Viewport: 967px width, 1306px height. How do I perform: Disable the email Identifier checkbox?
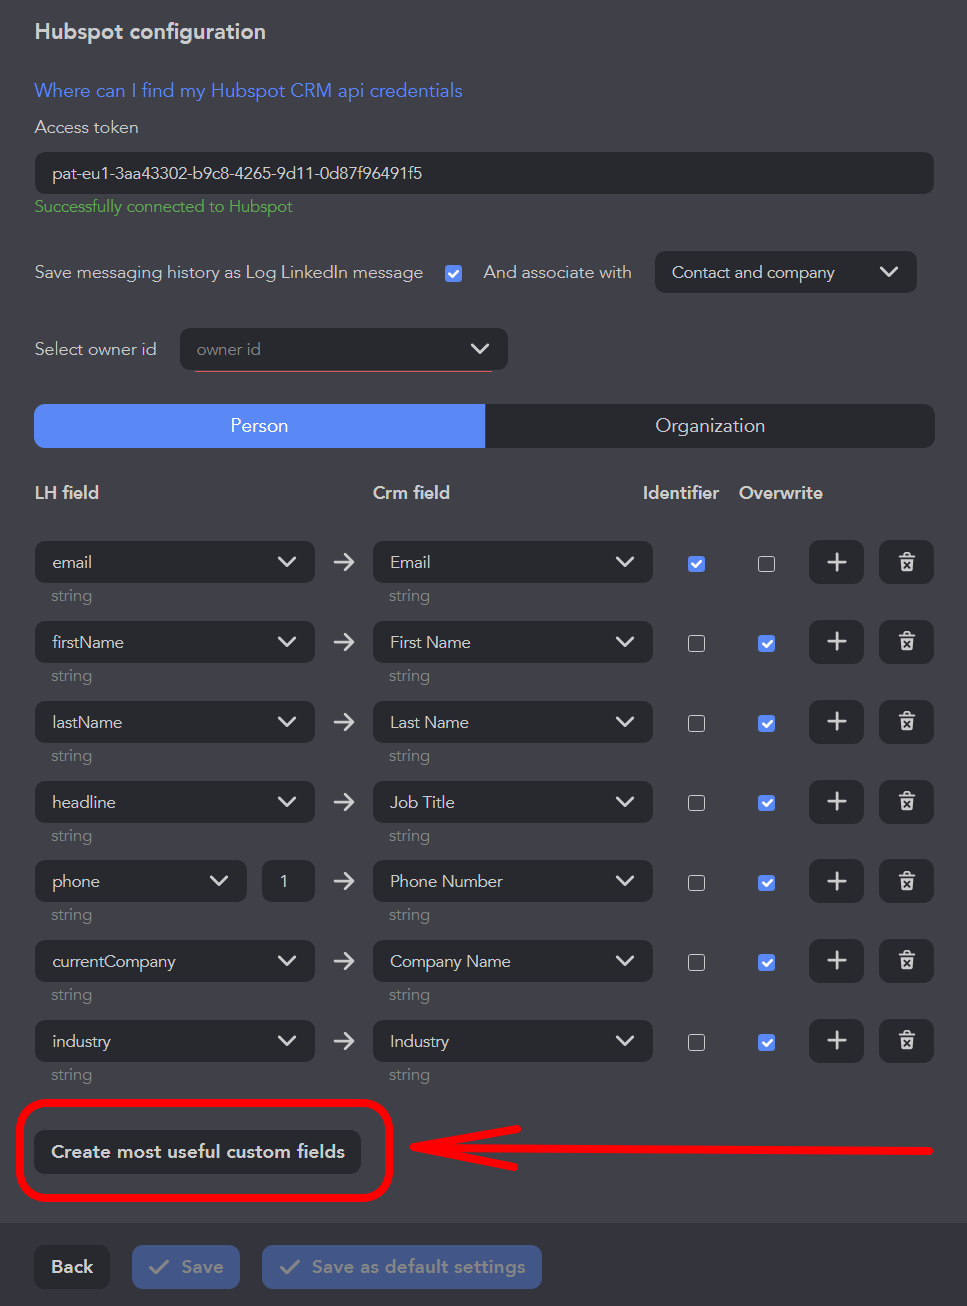[x=697, y=564]
